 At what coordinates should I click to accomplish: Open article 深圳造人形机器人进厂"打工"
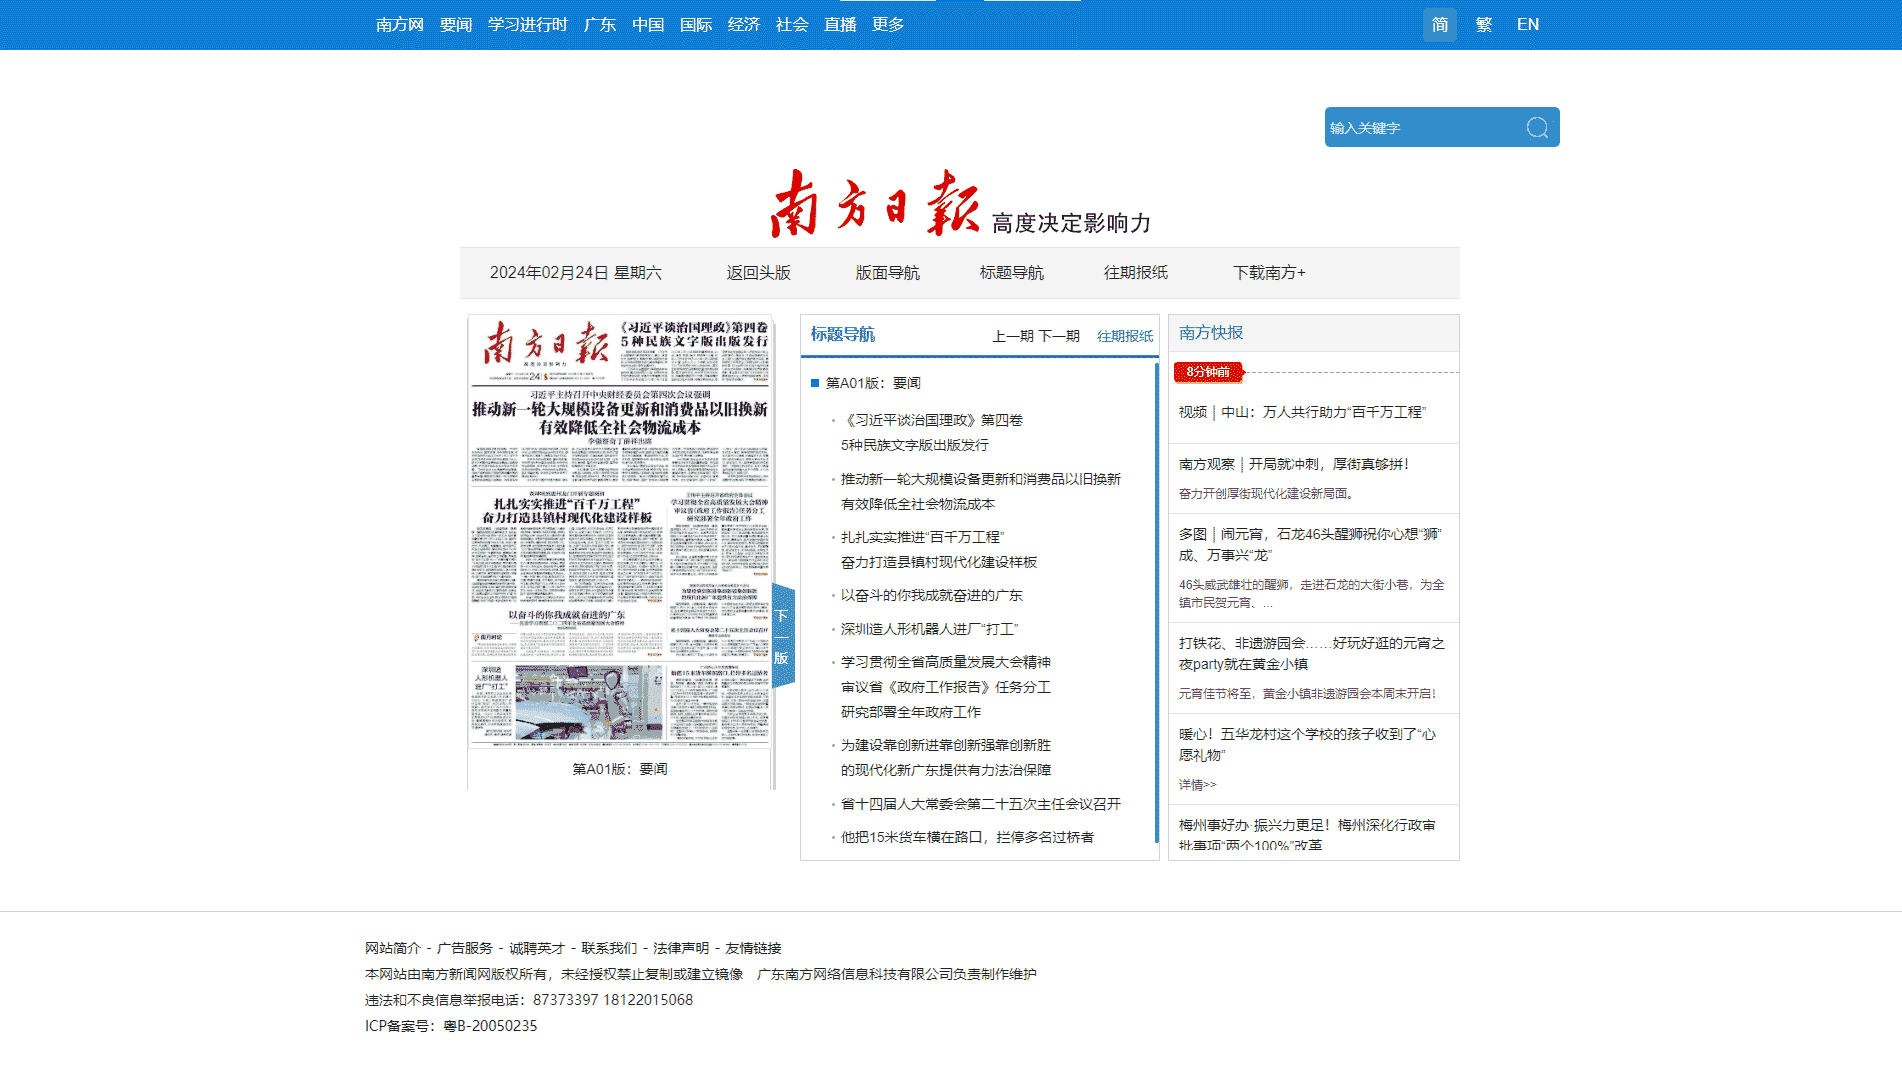[x=930, y=629]
